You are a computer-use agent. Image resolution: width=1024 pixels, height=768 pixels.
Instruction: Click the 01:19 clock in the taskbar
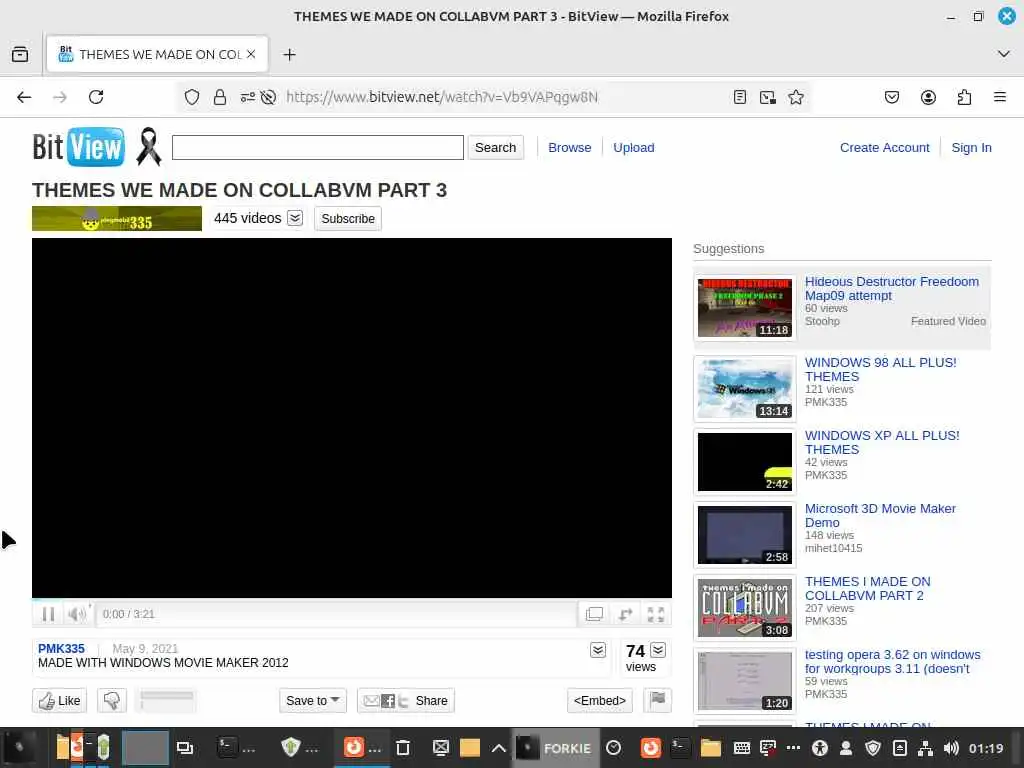[986, 748]
